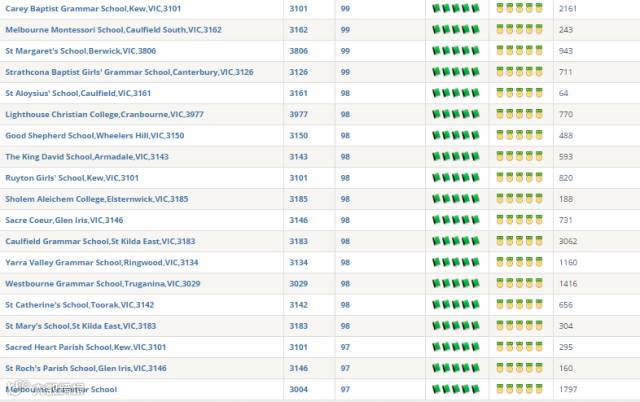Open The King David School, Armadale link

click(87, 157)
